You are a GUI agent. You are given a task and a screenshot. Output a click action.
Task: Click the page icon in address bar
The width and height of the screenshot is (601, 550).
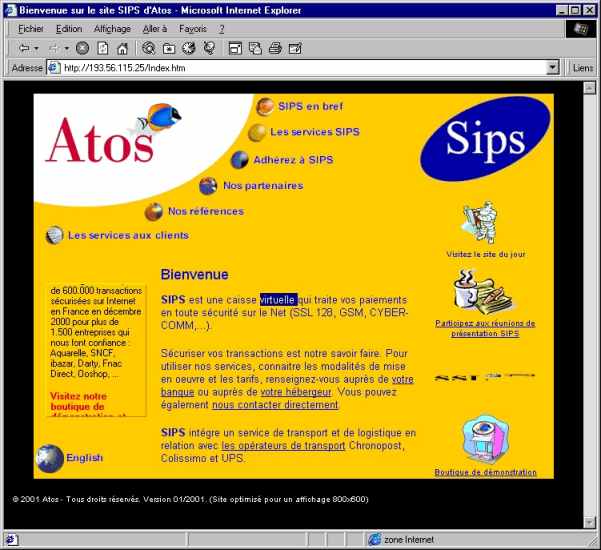click(x=54, y=68)
